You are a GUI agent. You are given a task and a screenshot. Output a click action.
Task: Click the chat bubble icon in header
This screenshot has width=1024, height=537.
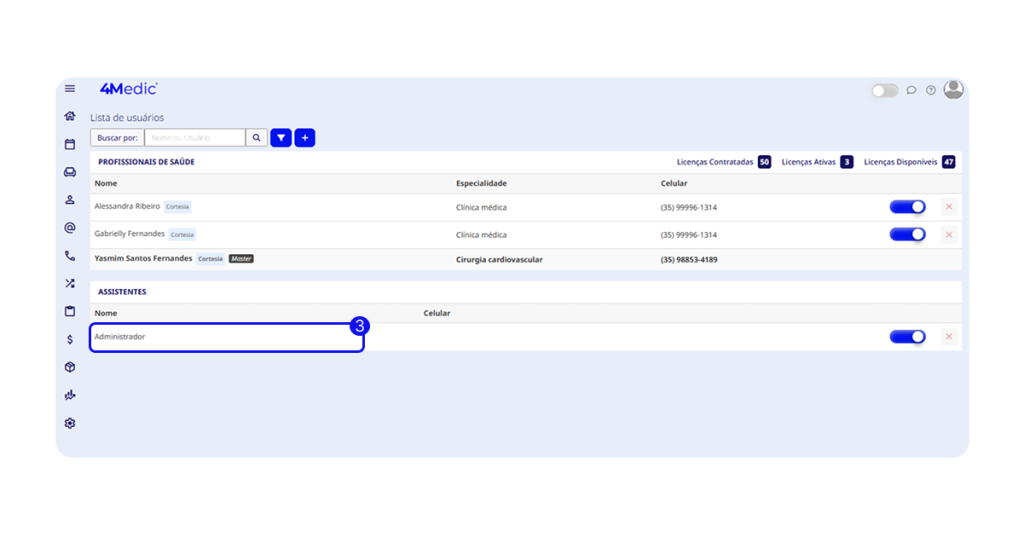point(911,90)
